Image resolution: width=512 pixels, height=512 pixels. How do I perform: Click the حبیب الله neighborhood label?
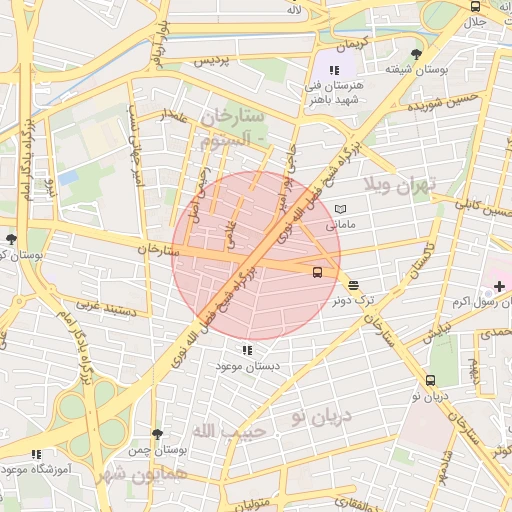(x=229, y=432)
